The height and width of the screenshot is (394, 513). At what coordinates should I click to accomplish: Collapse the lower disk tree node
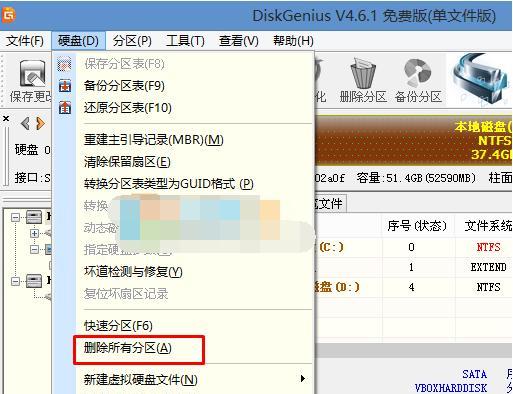[x=15, y=281]
